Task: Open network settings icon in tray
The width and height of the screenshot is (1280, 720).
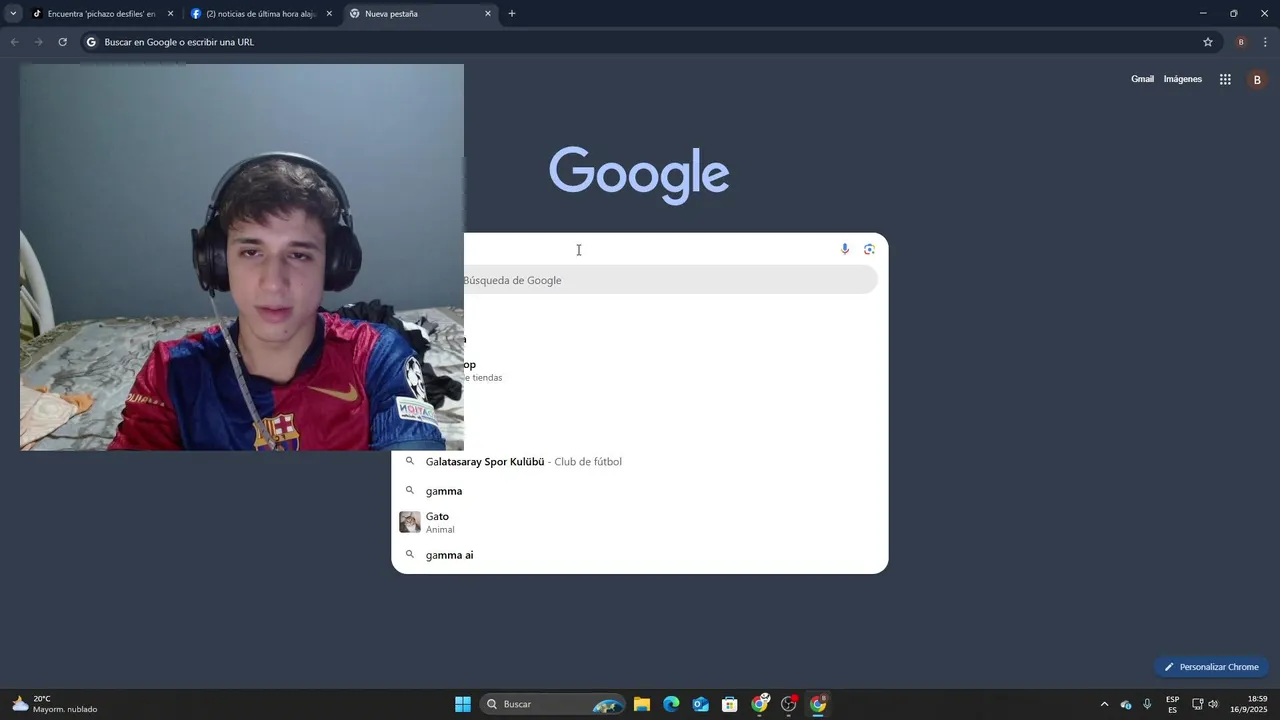Action: [1198, 704]
